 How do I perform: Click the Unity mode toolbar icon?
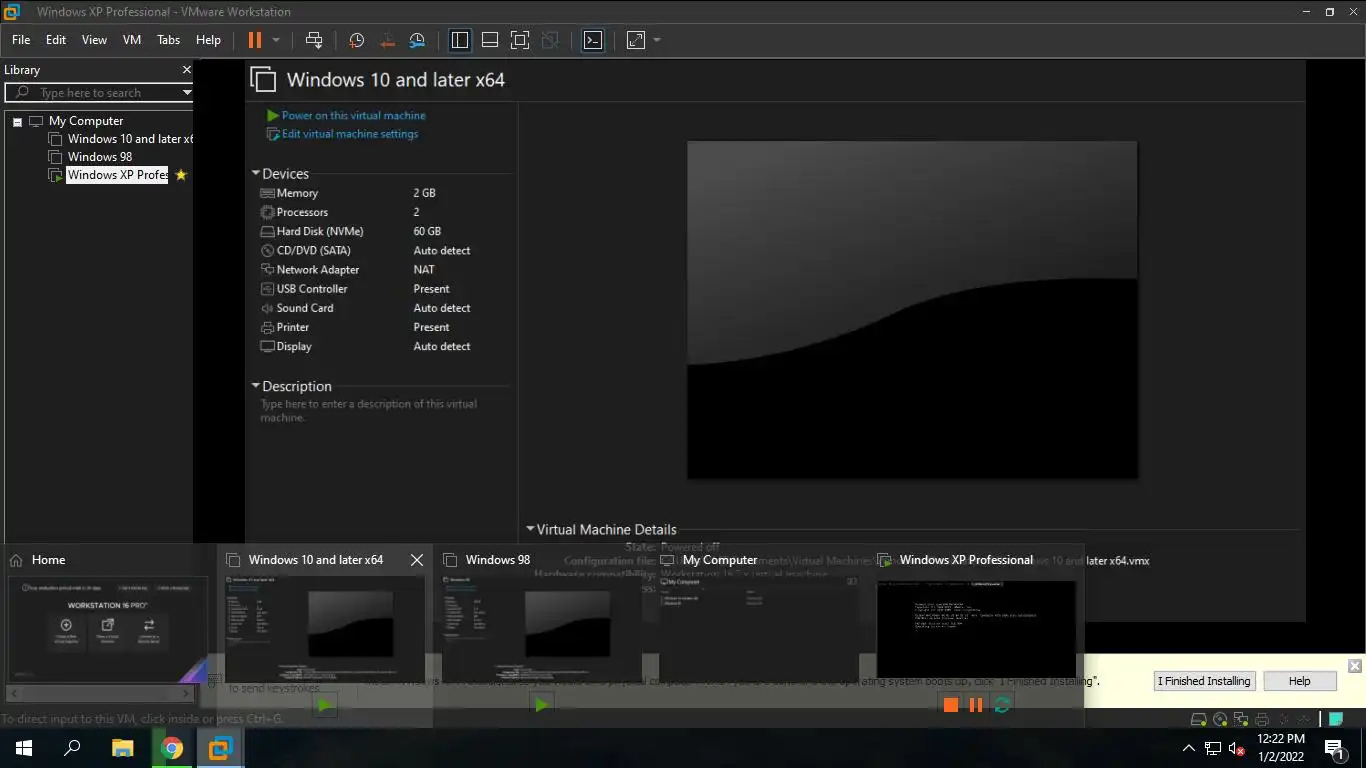pyautogui.click(x=550, y=40)
